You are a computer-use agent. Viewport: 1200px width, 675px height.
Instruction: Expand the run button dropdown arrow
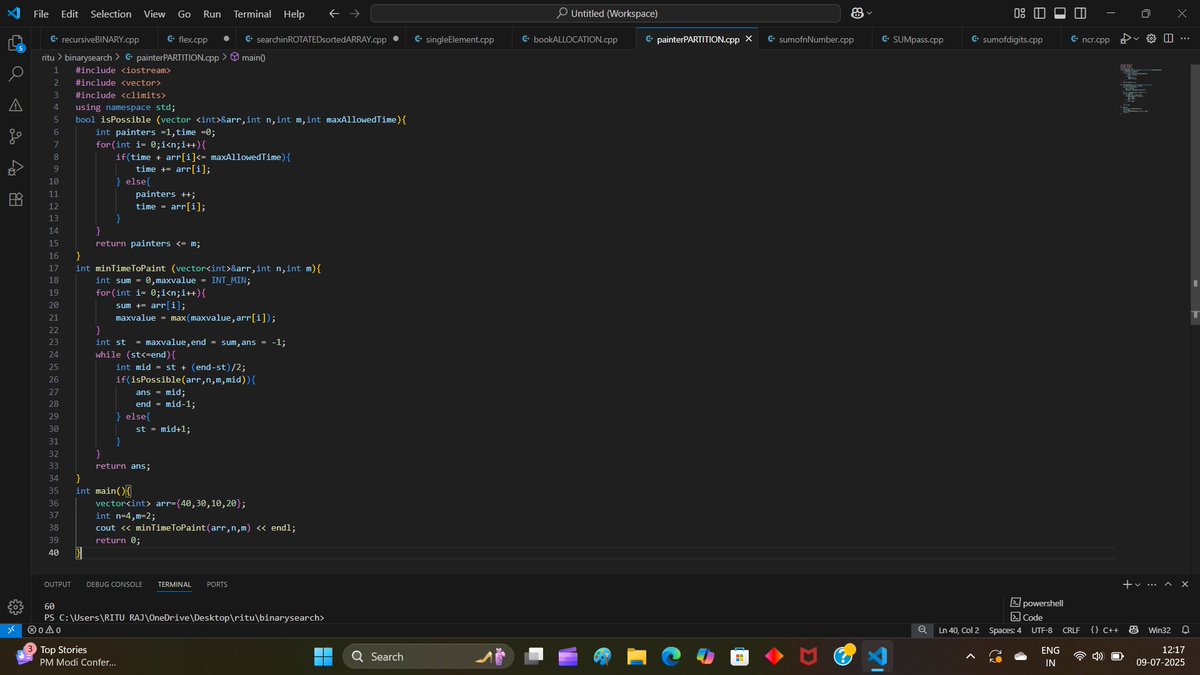[1137, 39]
